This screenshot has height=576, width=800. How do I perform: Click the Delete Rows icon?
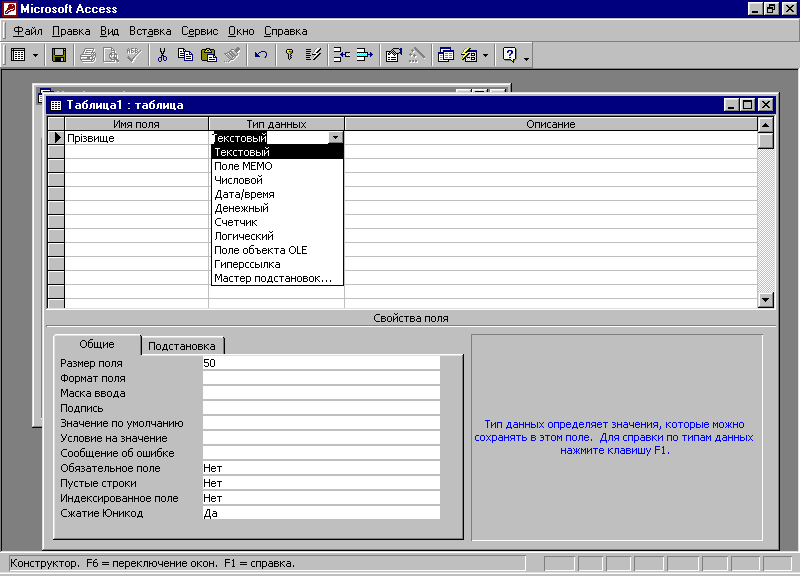pyautogui.click(x=364, y=55)
